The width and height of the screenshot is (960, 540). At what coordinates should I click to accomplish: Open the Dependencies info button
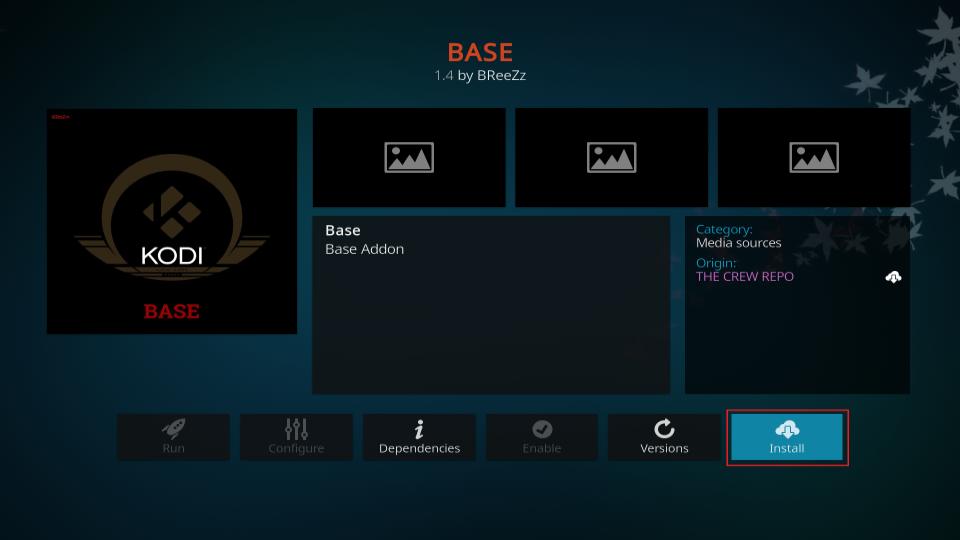click(x=419, y=437)
